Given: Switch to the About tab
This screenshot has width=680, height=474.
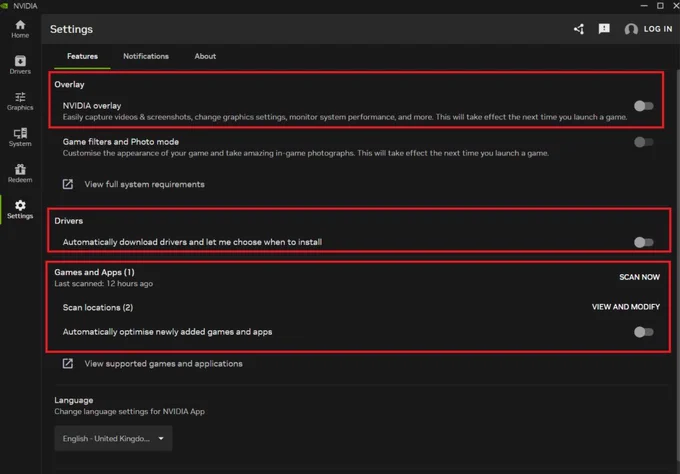Looking at the screenshot, I should click(205, 56).
